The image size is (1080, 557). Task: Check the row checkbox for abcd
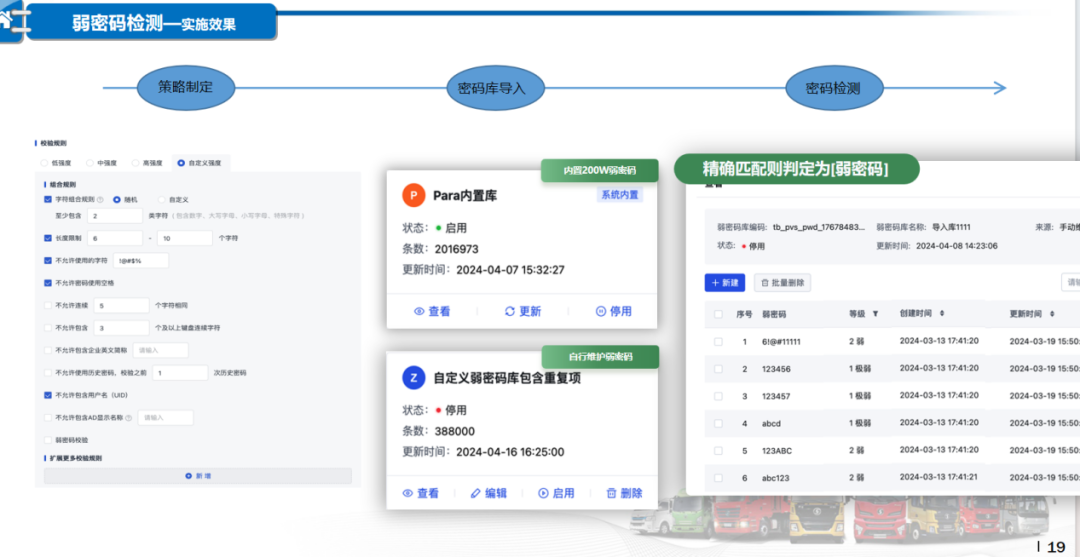[718, 423]
